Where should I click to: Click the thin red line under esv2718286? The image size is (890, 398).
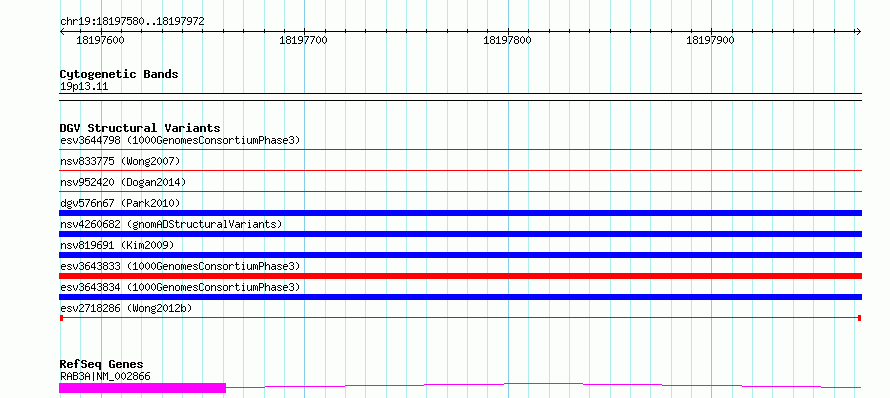coord(460,318)
